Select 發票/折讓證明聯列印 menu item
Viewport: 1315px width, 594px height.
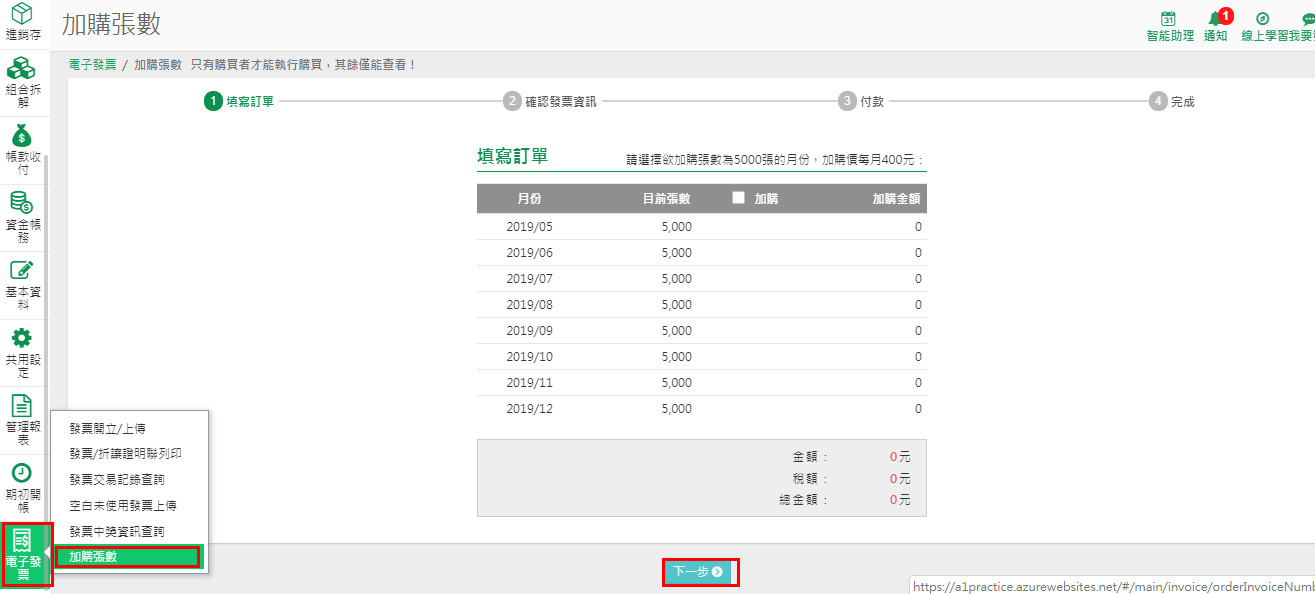125,454
